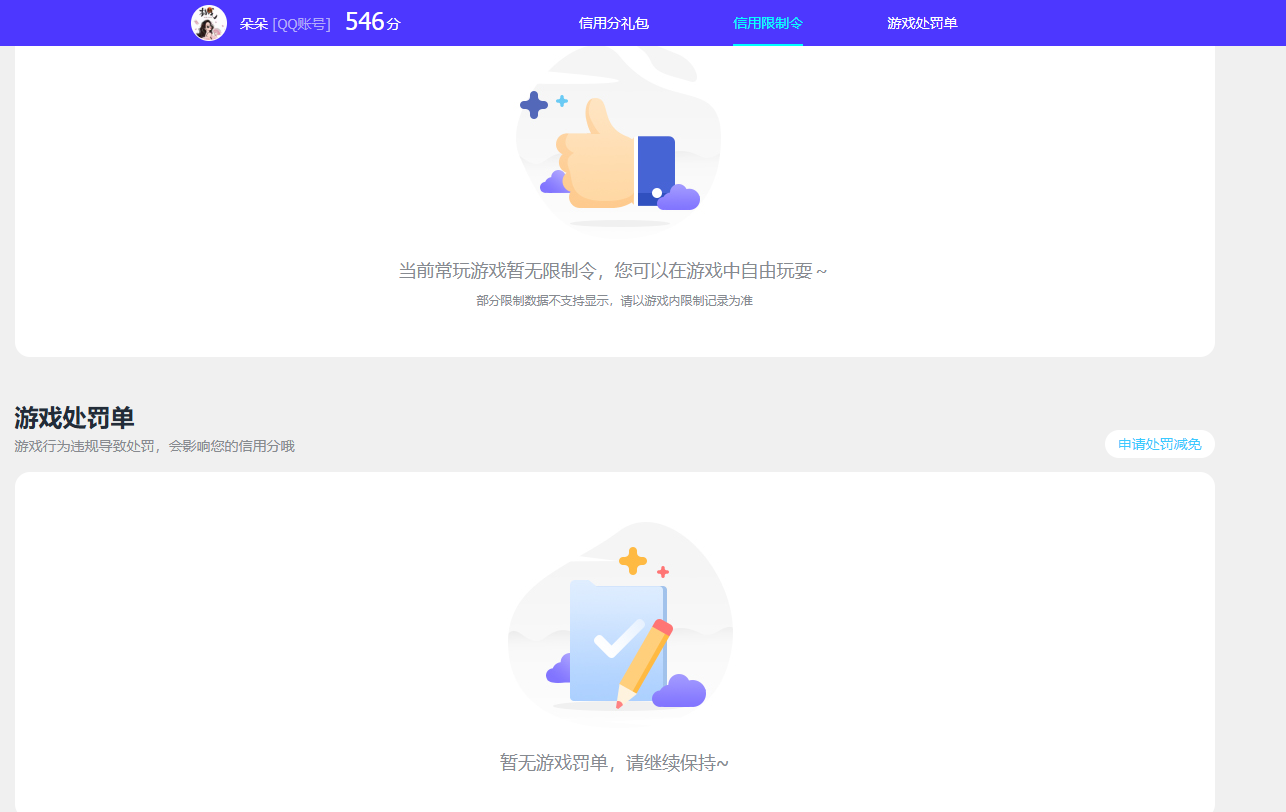
Task: Click the 游戏行为违规导致处罚 subtitle
Action: pos(155,446)
